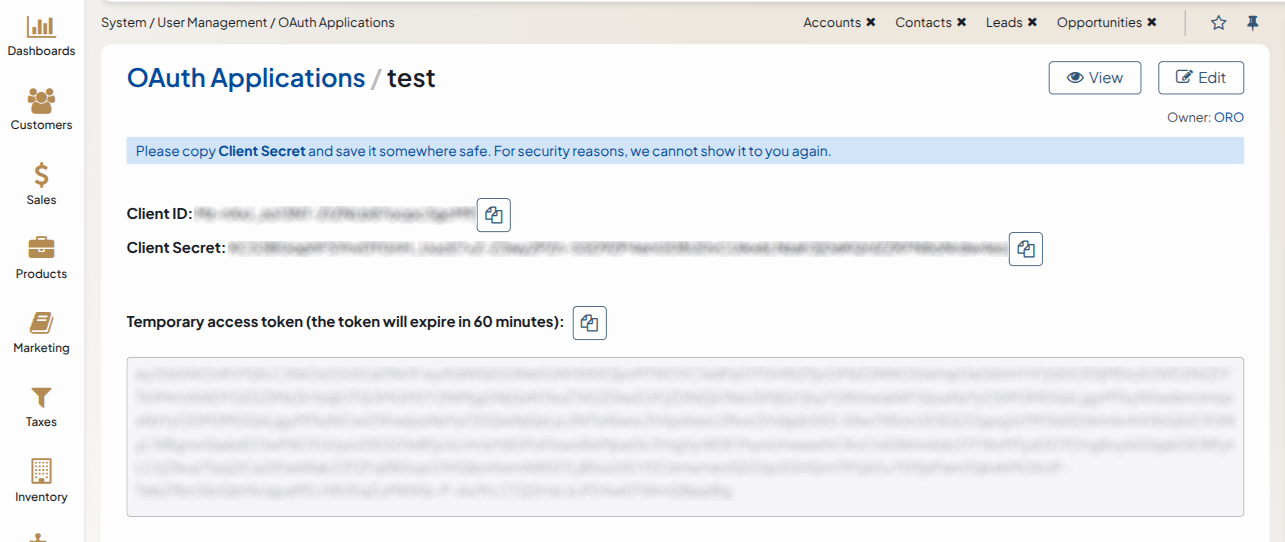Switch to the Opportunities pinned tab
This screenshot has width=1285, height=542.
tap(1099, 23)
